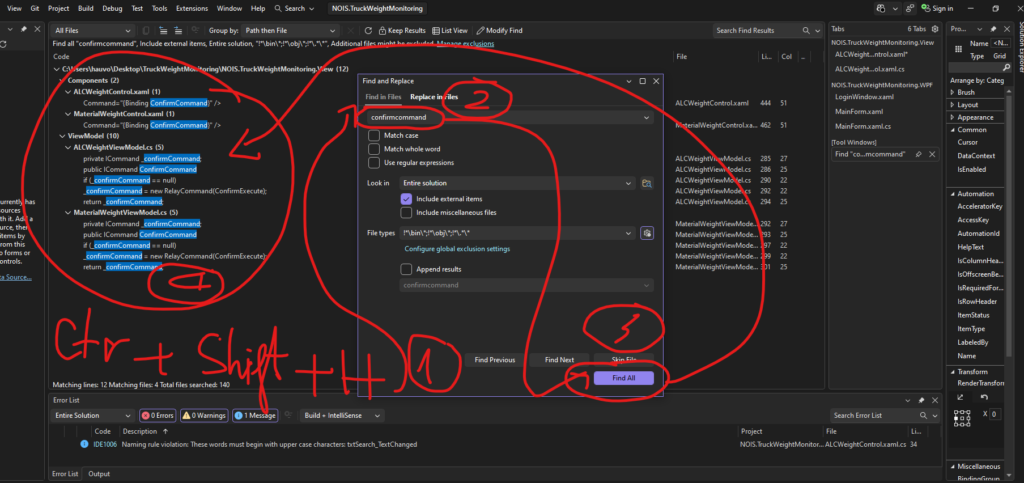
Task: Select the Output tab at bottom
Action: tap(100, 474)
